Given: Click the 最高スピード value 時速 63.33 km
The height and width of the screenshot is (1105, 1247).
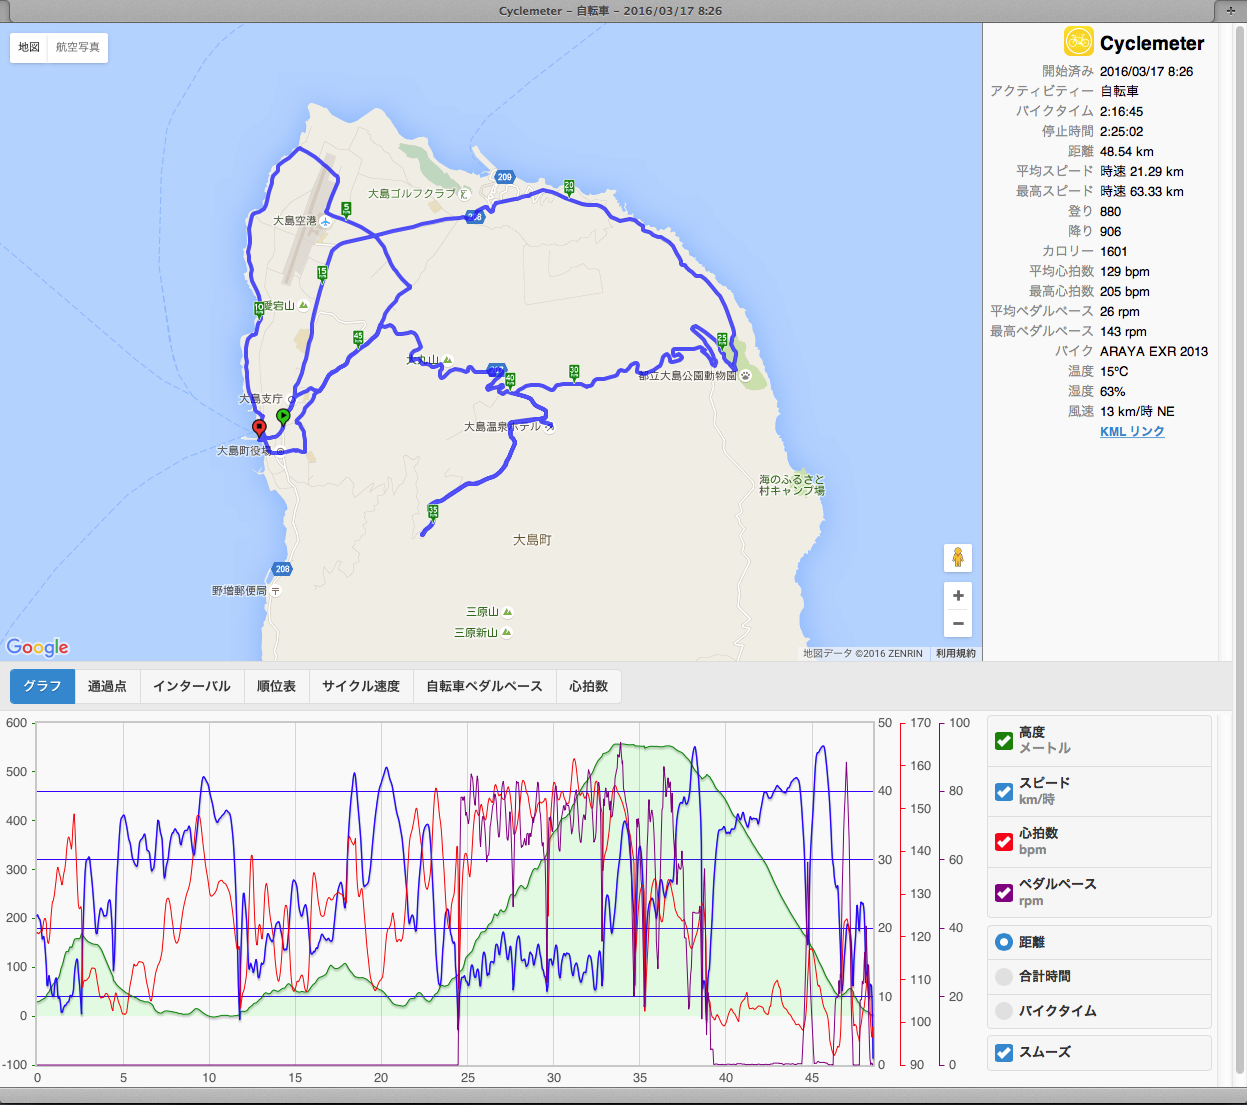Looking at the screenshot, I should [x=1142, y=191].
